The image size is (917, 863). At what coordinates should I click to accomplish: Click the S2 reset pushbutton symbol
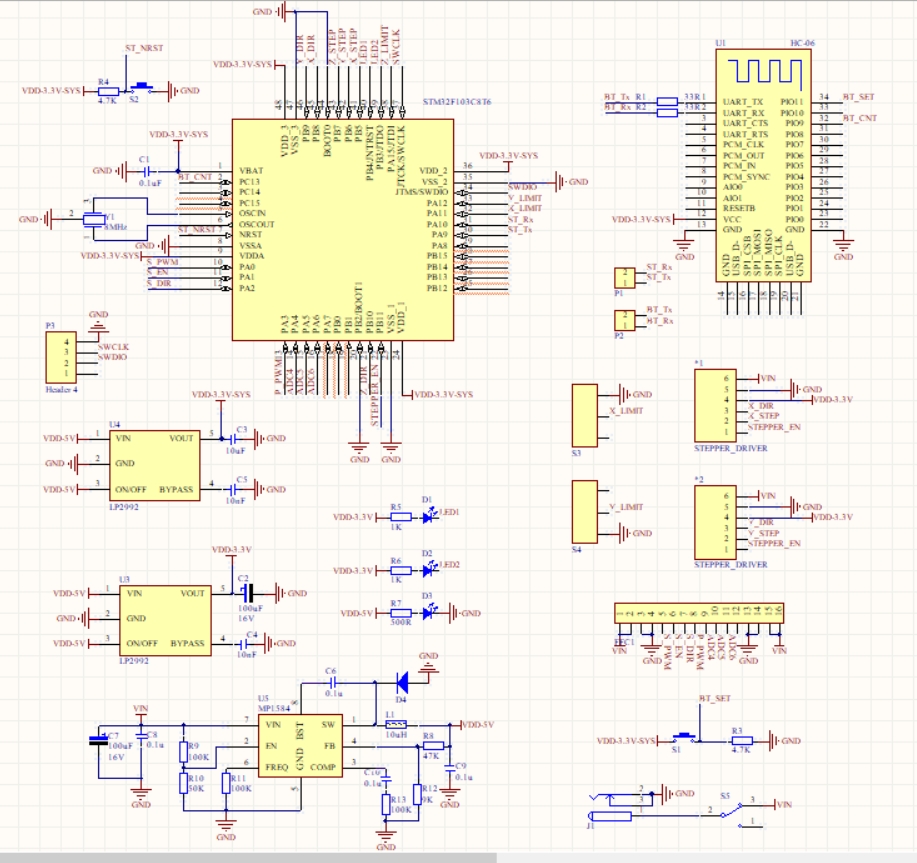click(141, 88)
